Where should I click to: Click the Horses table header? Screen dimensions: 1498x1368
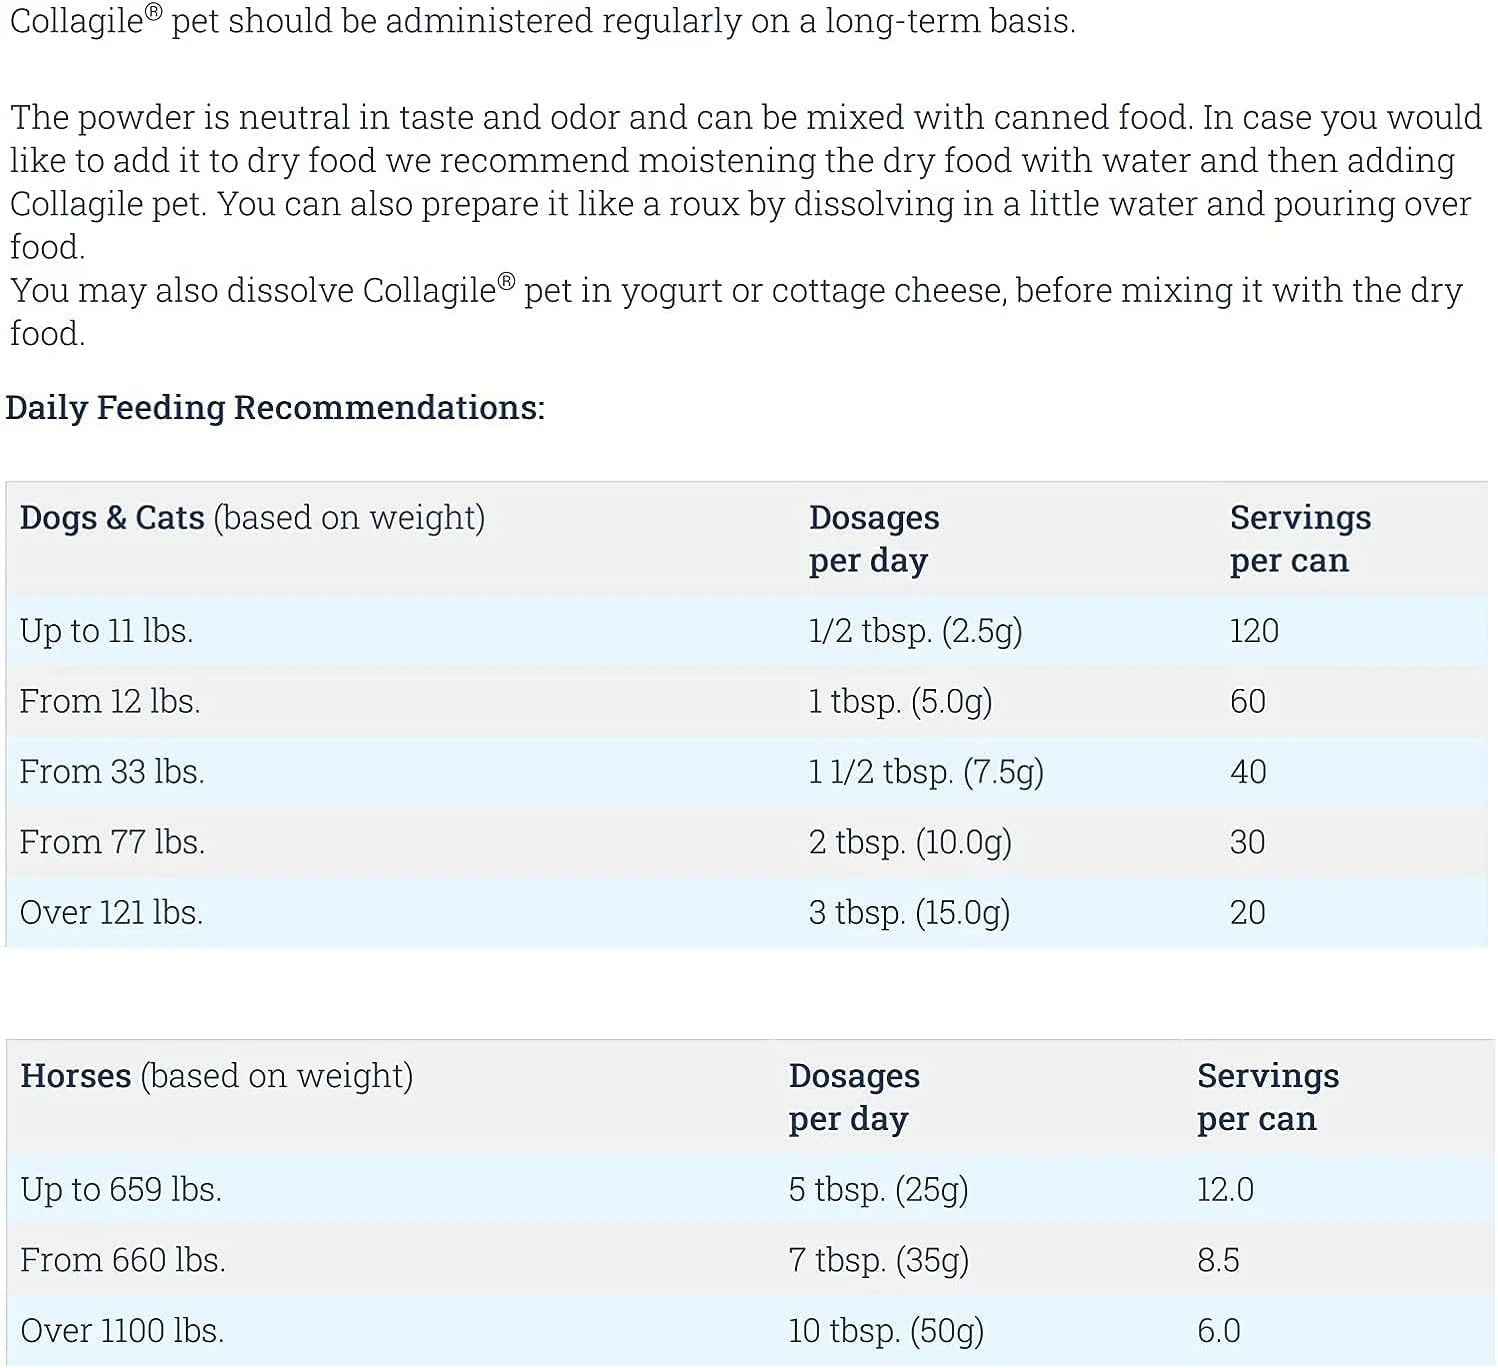(216, 1076)
